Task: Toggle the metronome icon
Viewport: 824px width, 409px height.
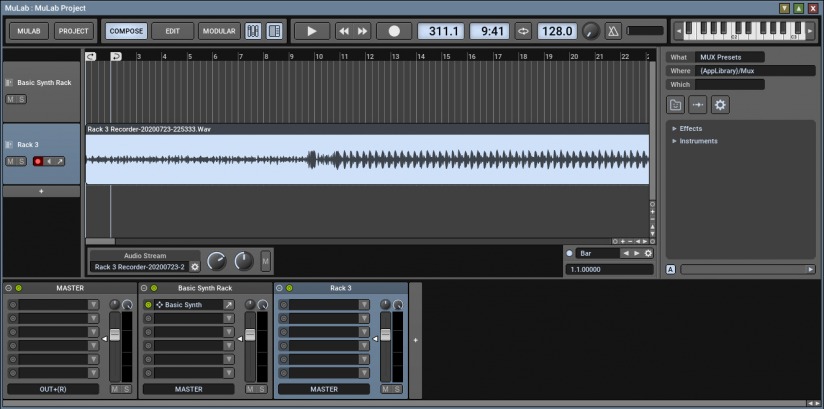Action: [613, 31]
